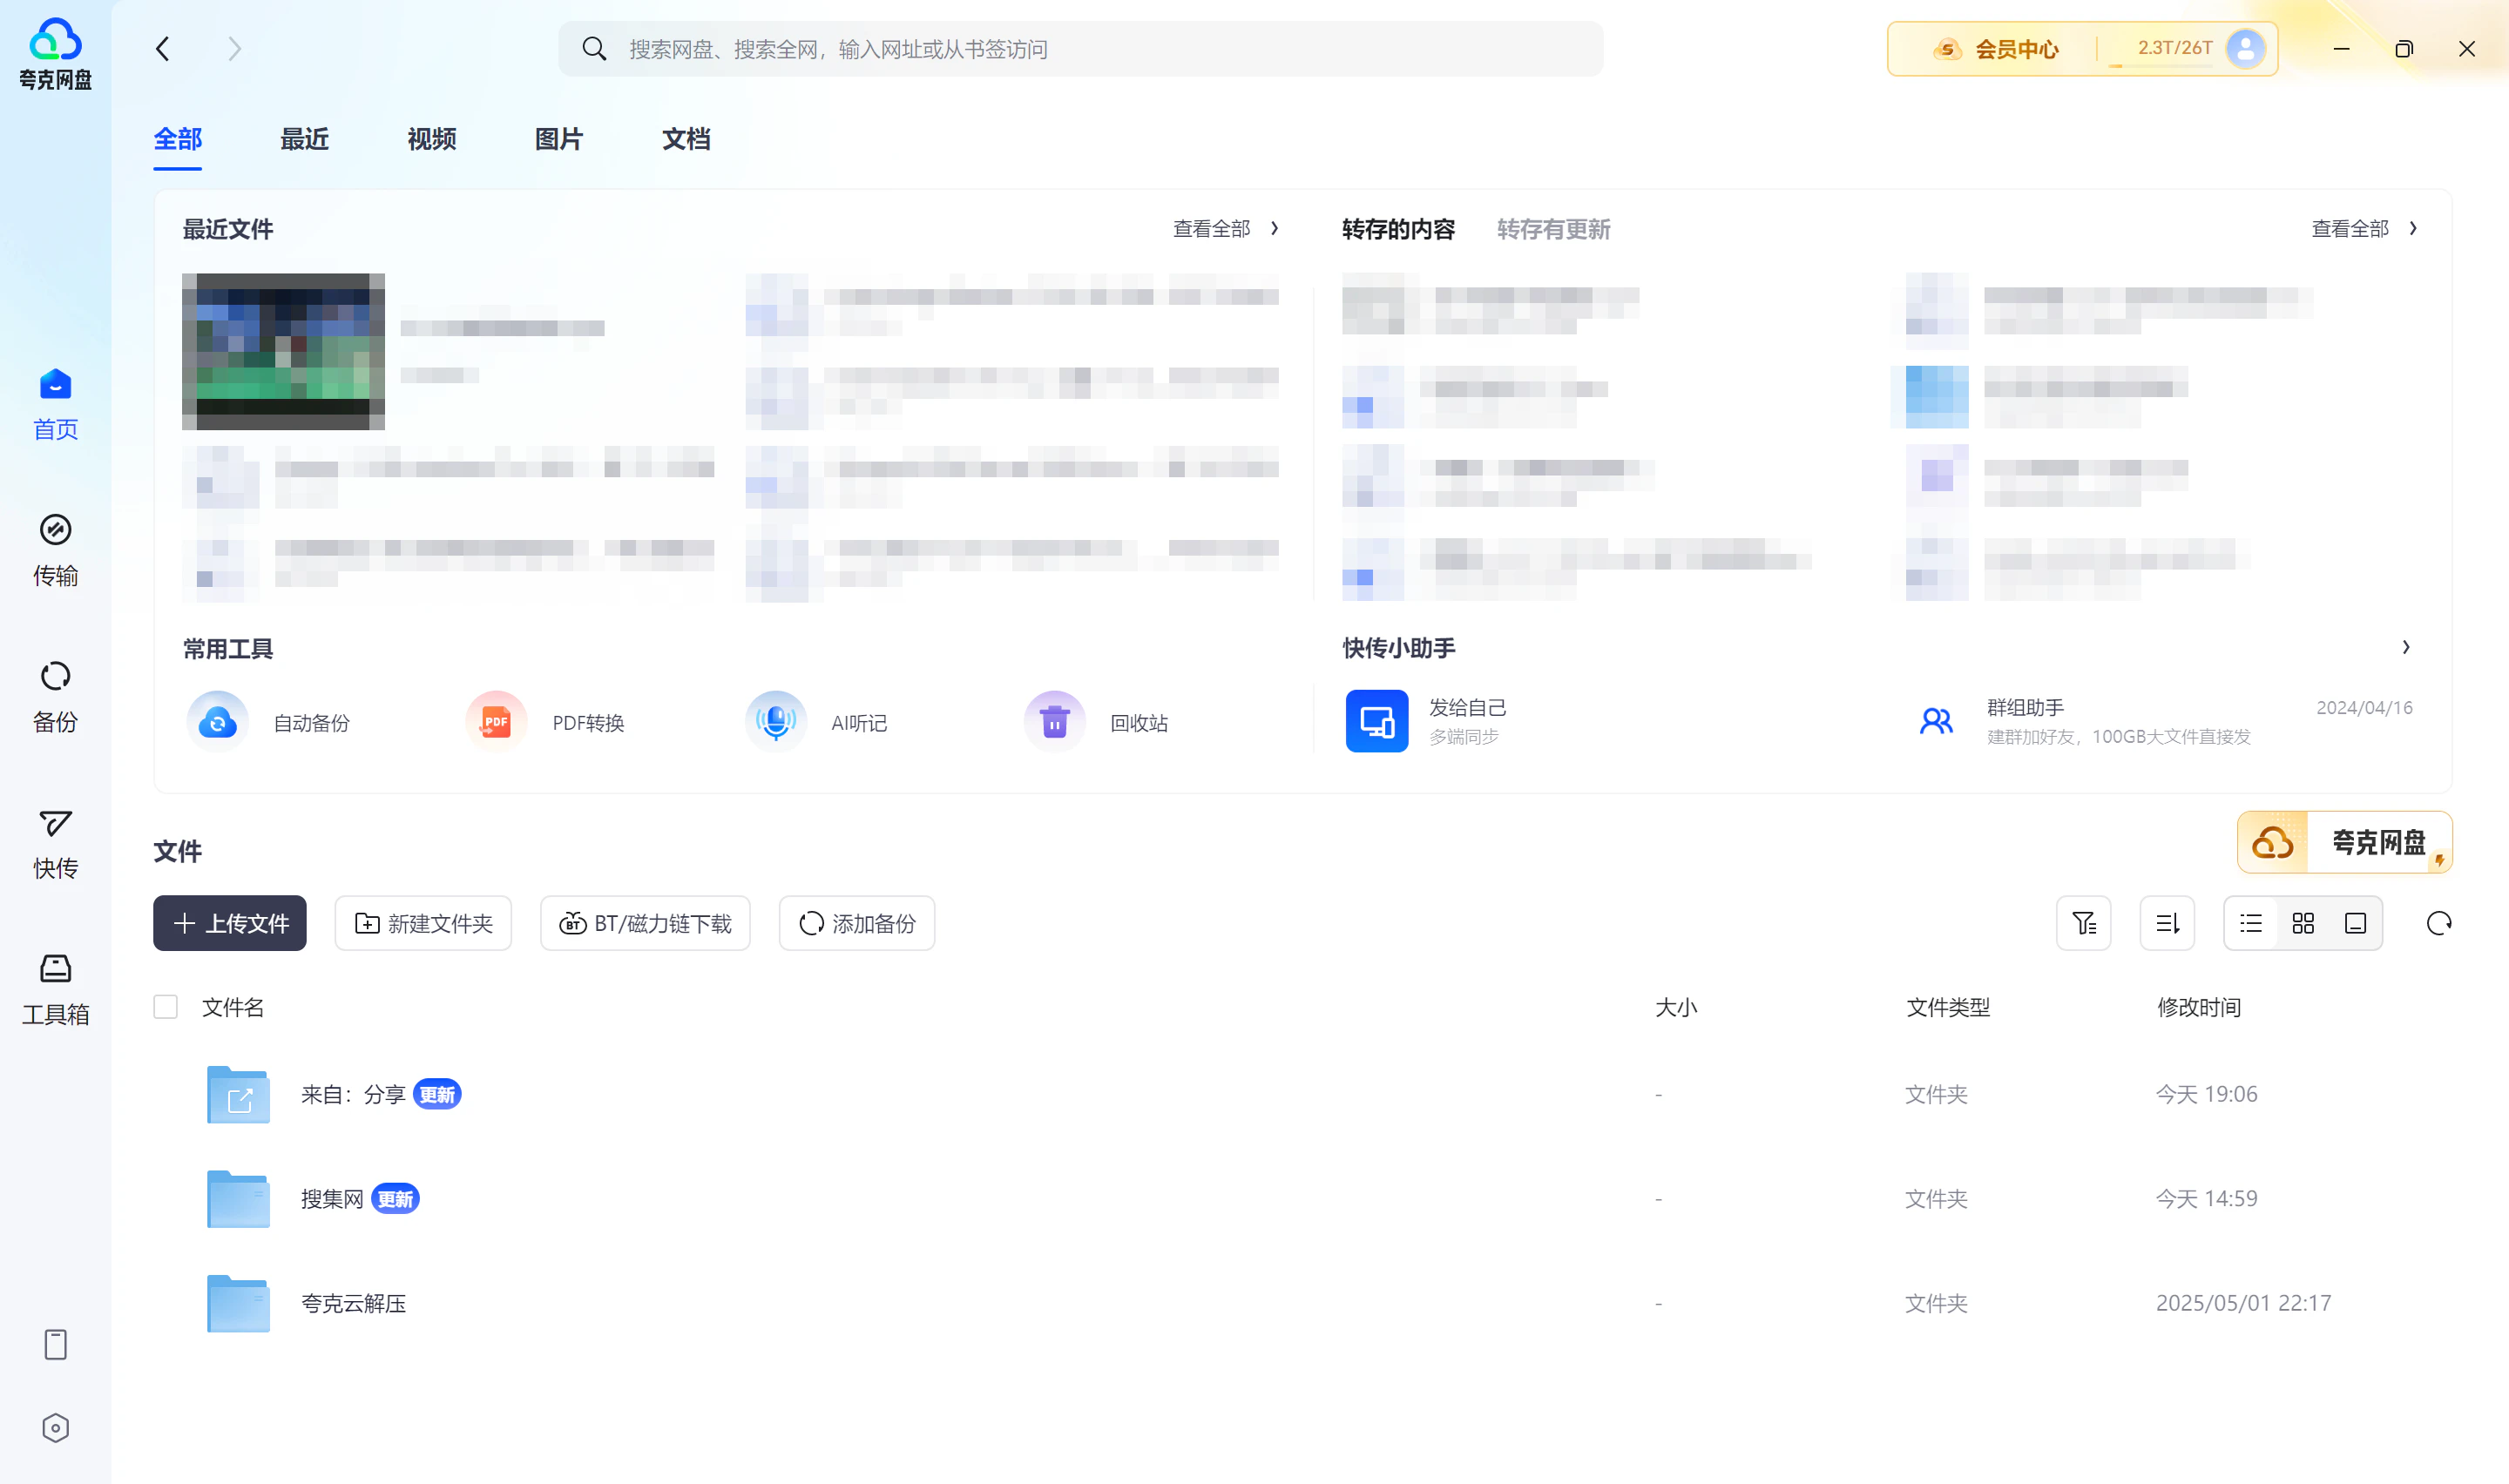
Task: Click the 今天 14:59 modified time
Action: click(x=2206, y=1198)
